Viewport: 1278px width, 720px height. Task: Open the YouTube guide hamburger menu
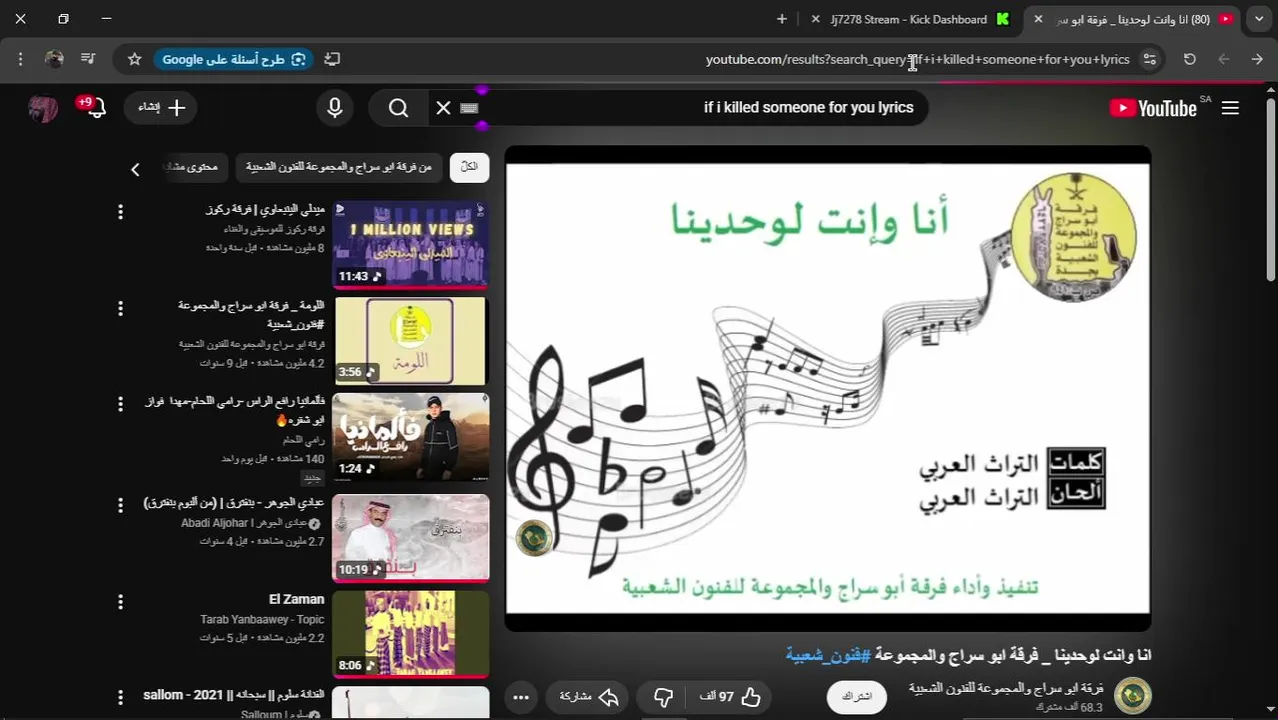pos(1230,108)
